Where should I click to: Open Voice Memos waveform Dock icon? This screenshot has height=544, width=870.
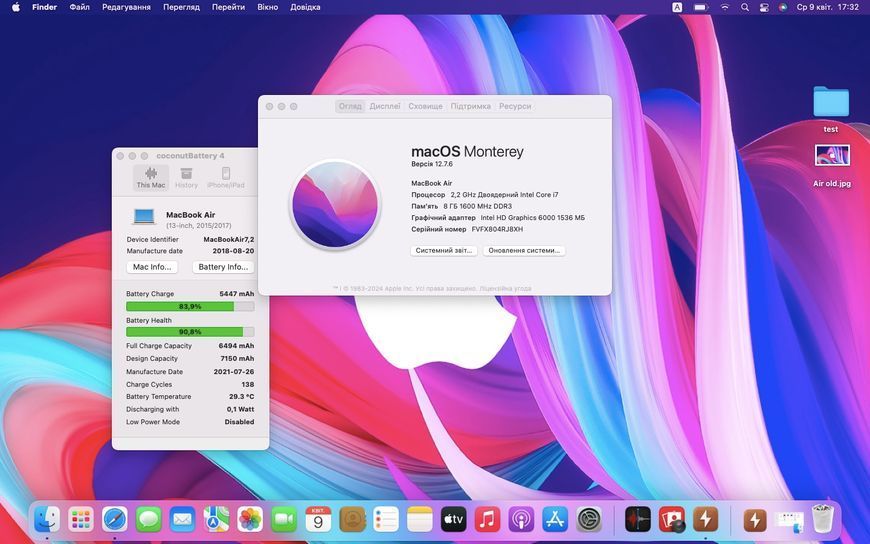click(x=638, y=520)
